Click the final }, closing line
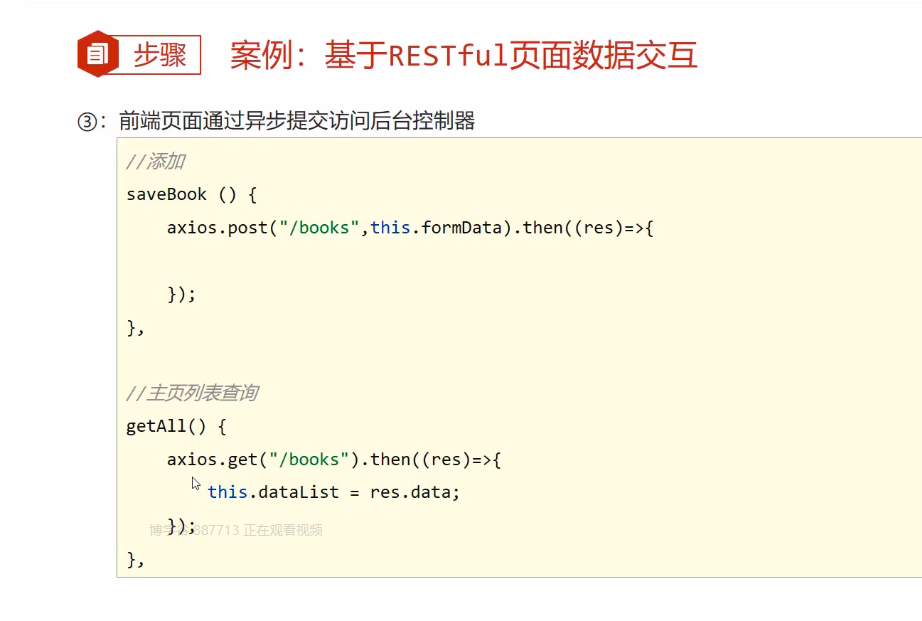The width and height of the screenshot is (922, 621). pyautogui.click(x=135, y=558)
